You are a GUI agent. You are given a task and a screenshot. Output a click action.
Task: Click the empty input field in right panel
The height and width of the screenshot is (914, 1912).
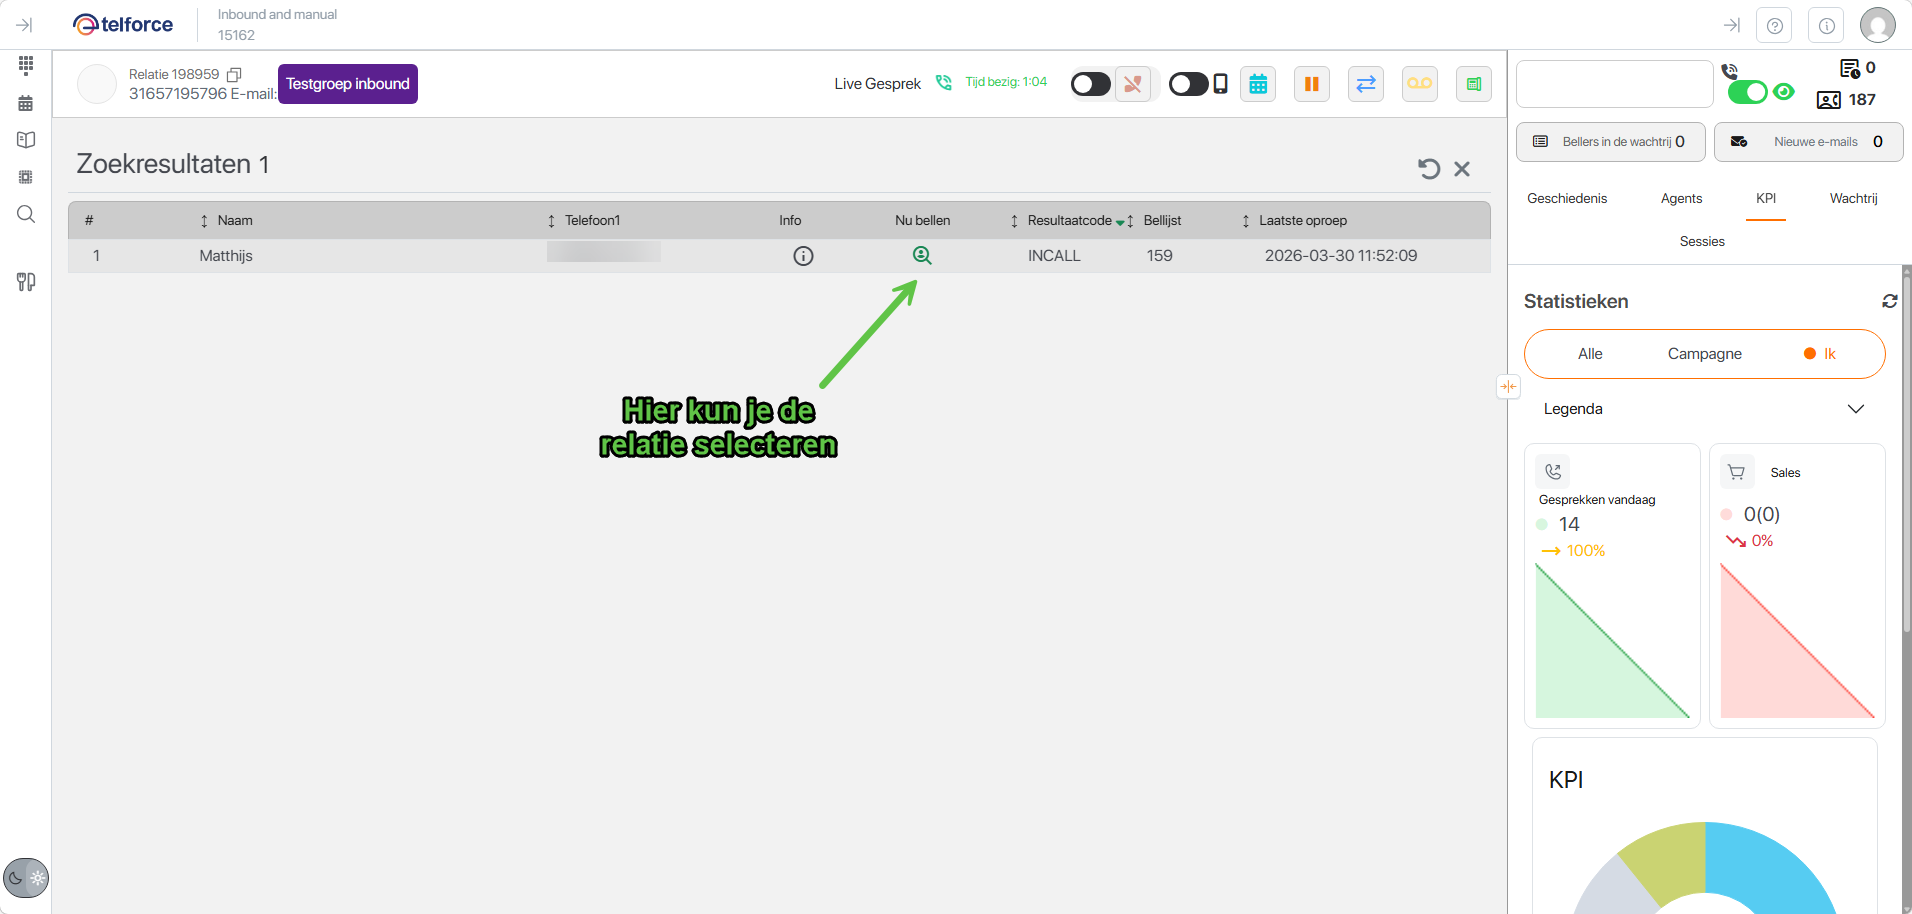(1614, 84)
